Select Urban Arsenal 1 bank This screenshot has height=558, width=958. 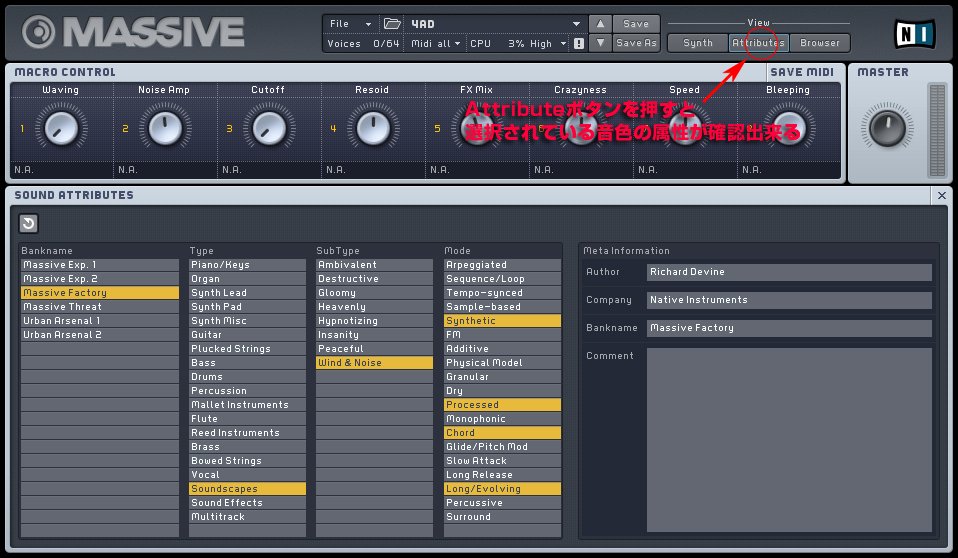[100, 321]
